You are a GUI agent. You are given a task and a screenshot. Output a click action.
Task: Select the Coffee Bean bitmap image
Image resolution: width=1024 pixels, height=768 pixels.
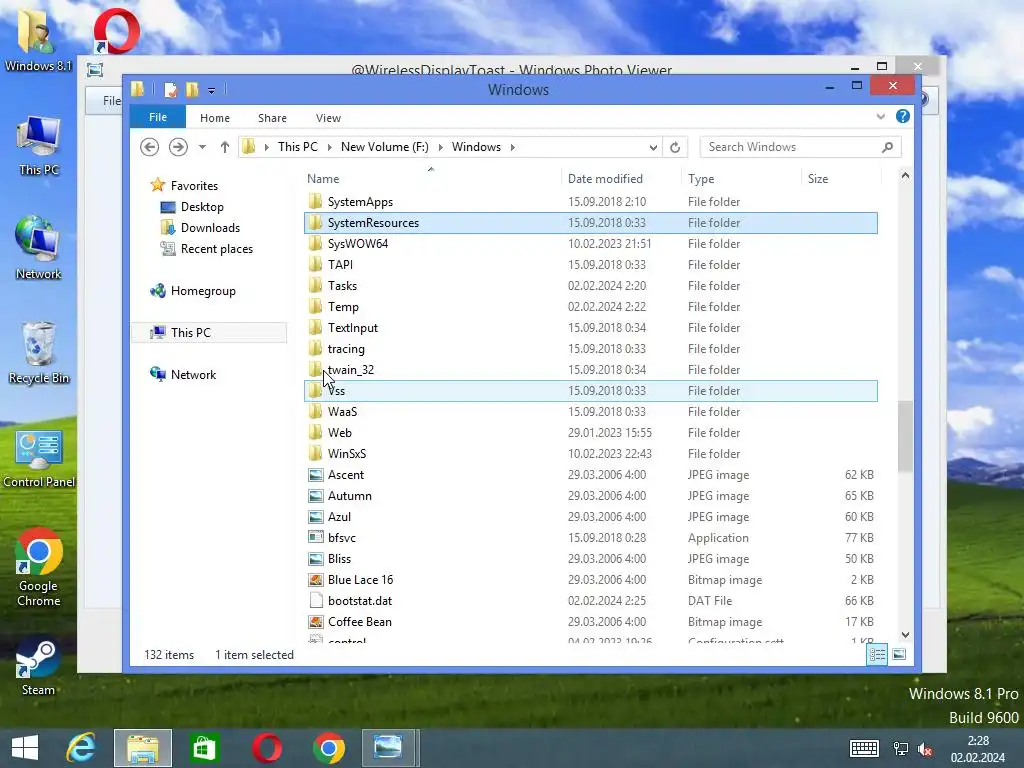[591, 622]
